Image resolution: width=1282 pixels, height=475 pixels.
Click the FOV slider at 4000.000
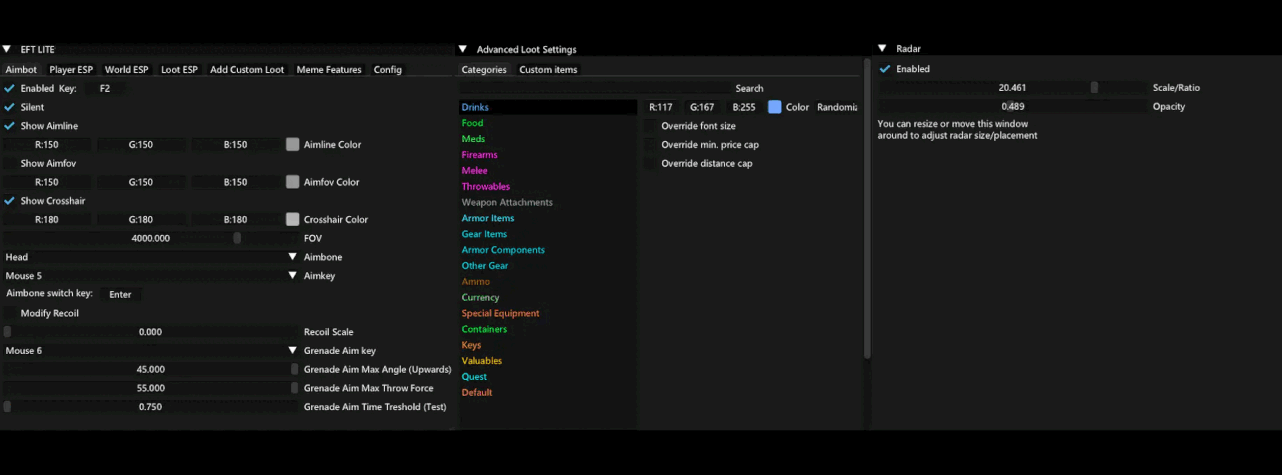(x=151, y=238)
